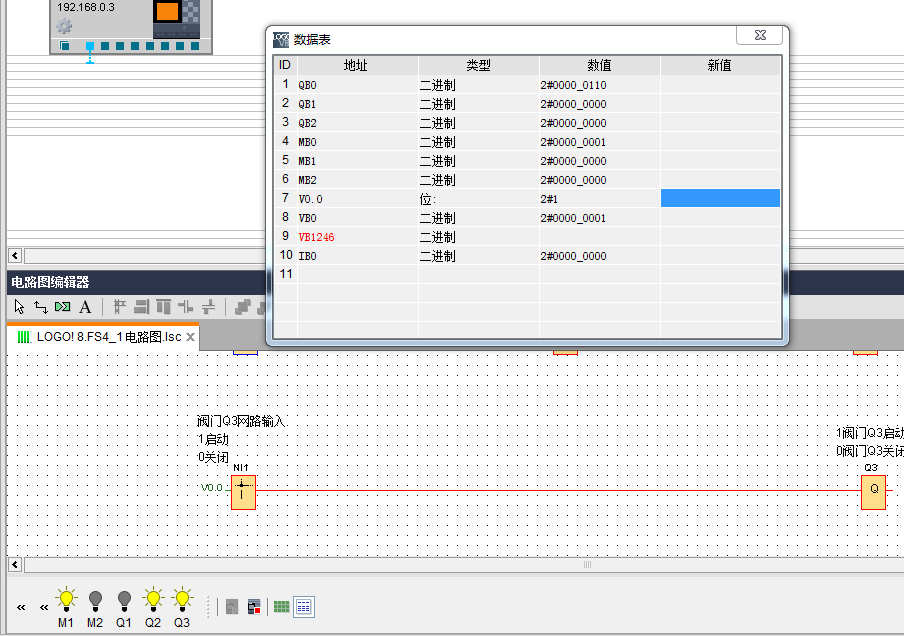Click the 二进制 type cell for VB0
The width and height of the screenshot is (904, 636).
pyautogui.click(x=479, y=218)
